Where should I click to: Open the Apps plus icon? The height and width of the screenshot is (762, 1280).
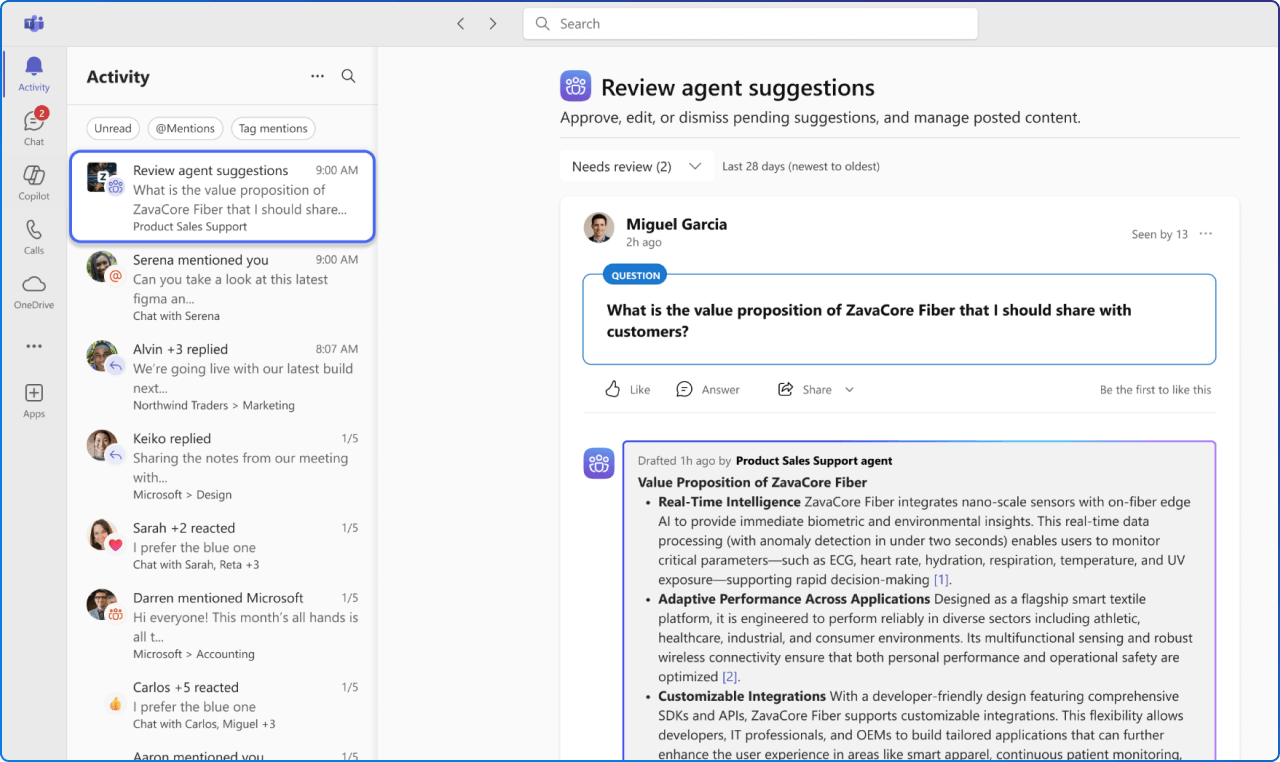[34, 399]
